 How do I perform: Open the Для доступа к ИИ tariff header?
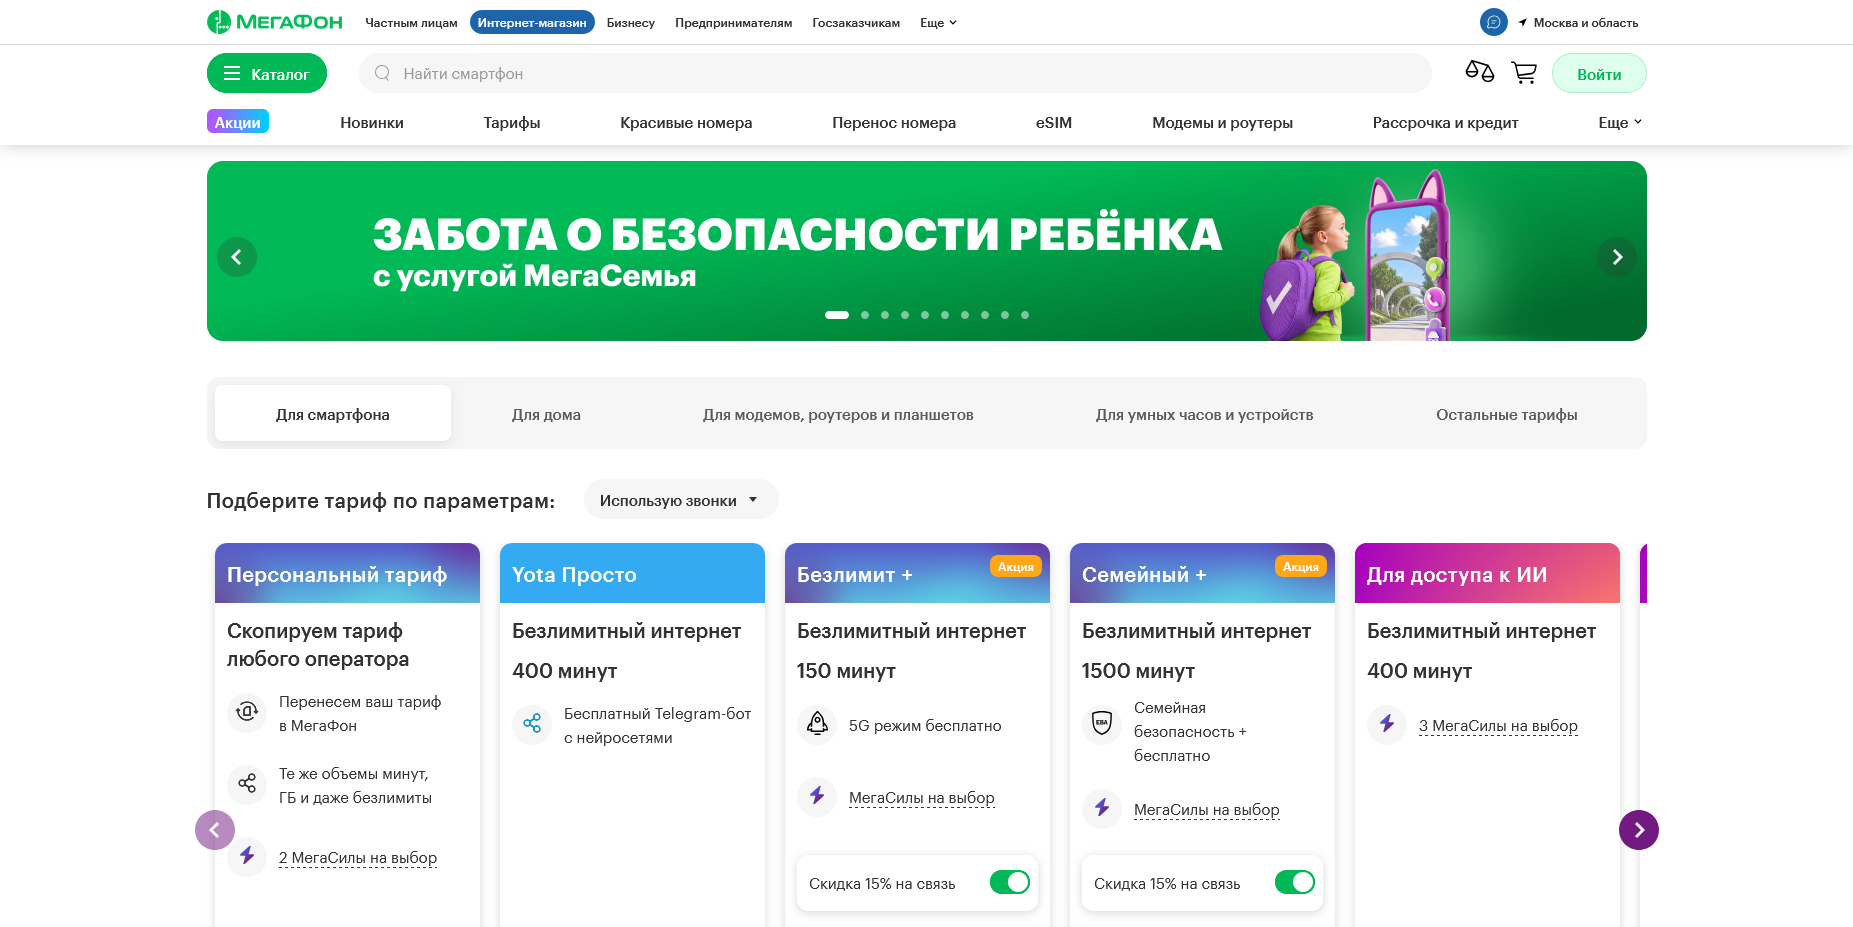pos(1487,573)
